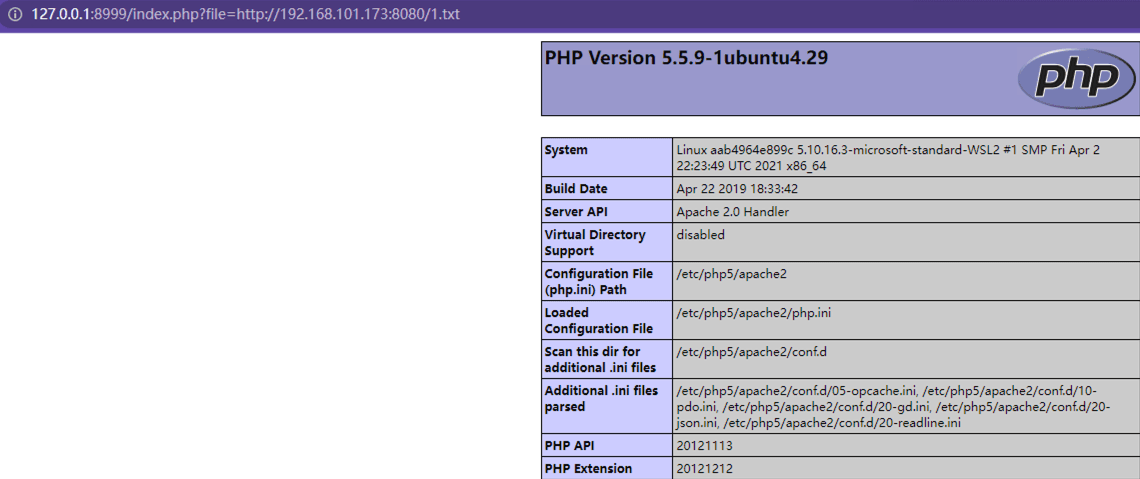Click the 'Virtual Directory Support' label
Viewport: 1140px width, 479px height.
point(595,243)
